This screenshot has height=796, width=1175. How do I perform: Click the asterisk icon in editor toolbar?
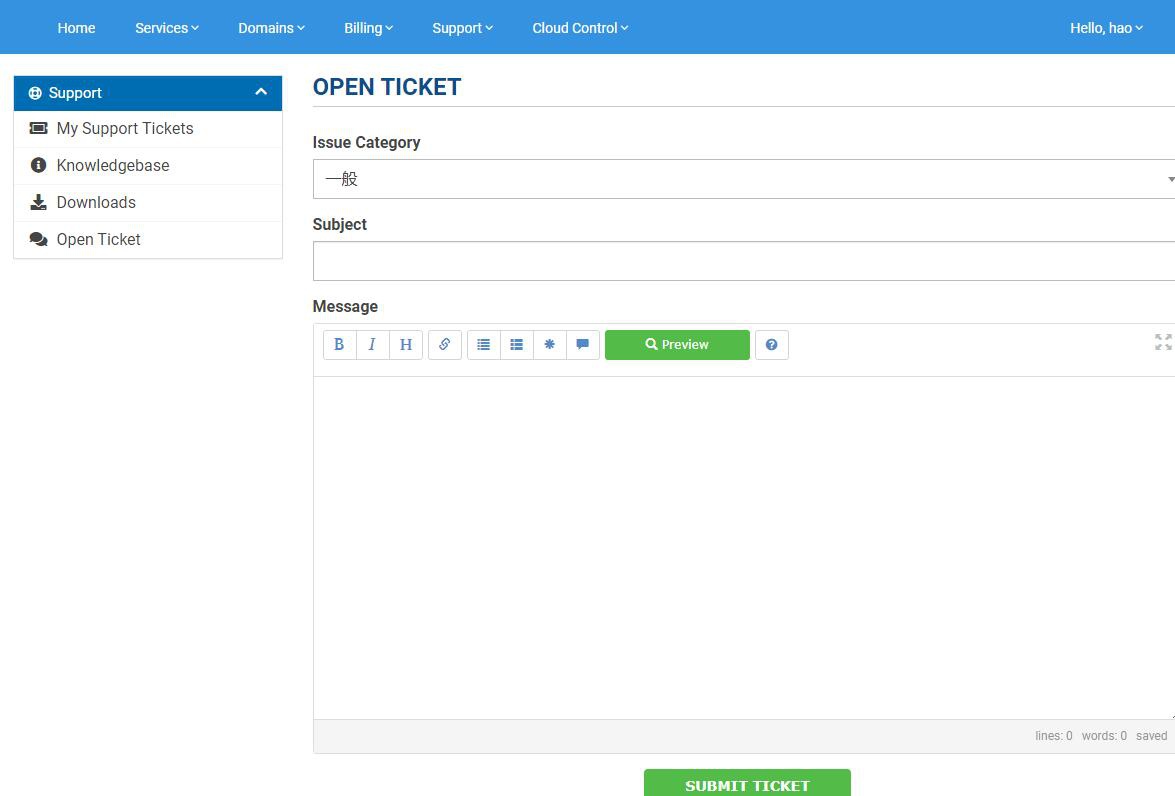550,345
